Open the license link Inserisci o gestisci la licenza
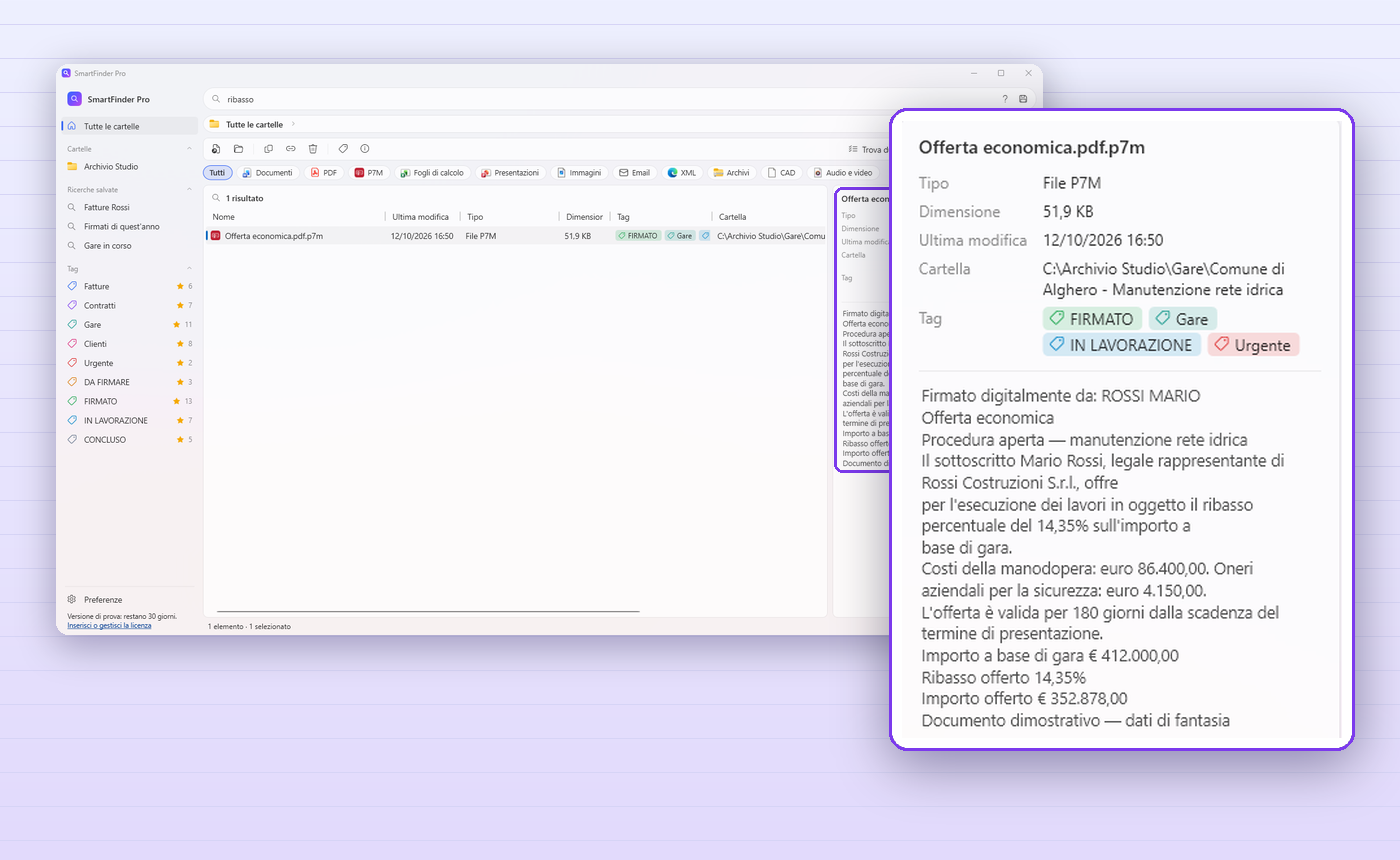Screen dimensions: 1400x860 (109, 625)
